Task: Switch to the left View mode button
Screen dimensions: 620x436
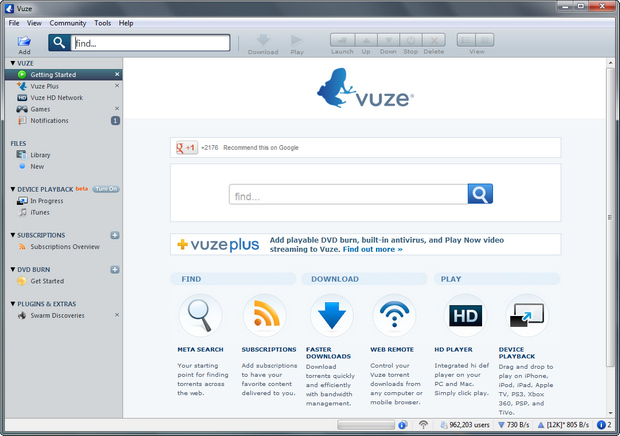Action: click(x=466, y=40)
